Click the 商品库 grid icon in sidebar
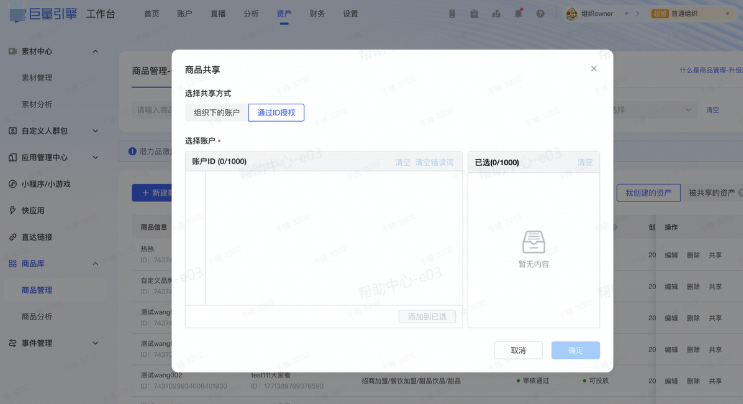The height and width of the screenshot is (404, 743). [x=13, y=263]
